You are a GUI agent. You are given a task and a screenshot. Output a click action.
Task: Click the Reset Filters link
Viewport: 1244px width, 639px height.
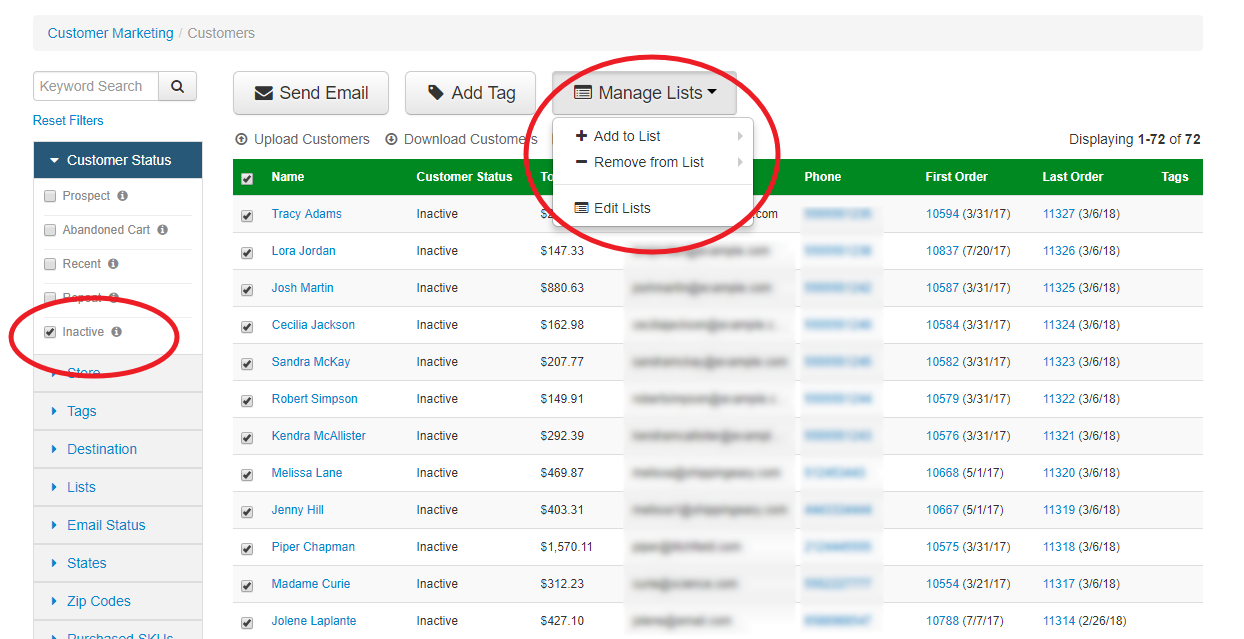68,120
